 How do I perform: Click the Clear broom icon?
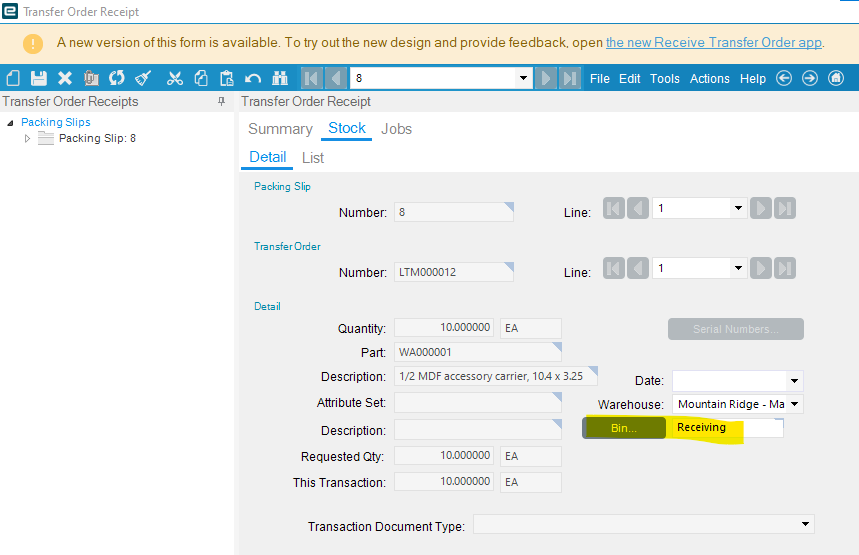143,78
